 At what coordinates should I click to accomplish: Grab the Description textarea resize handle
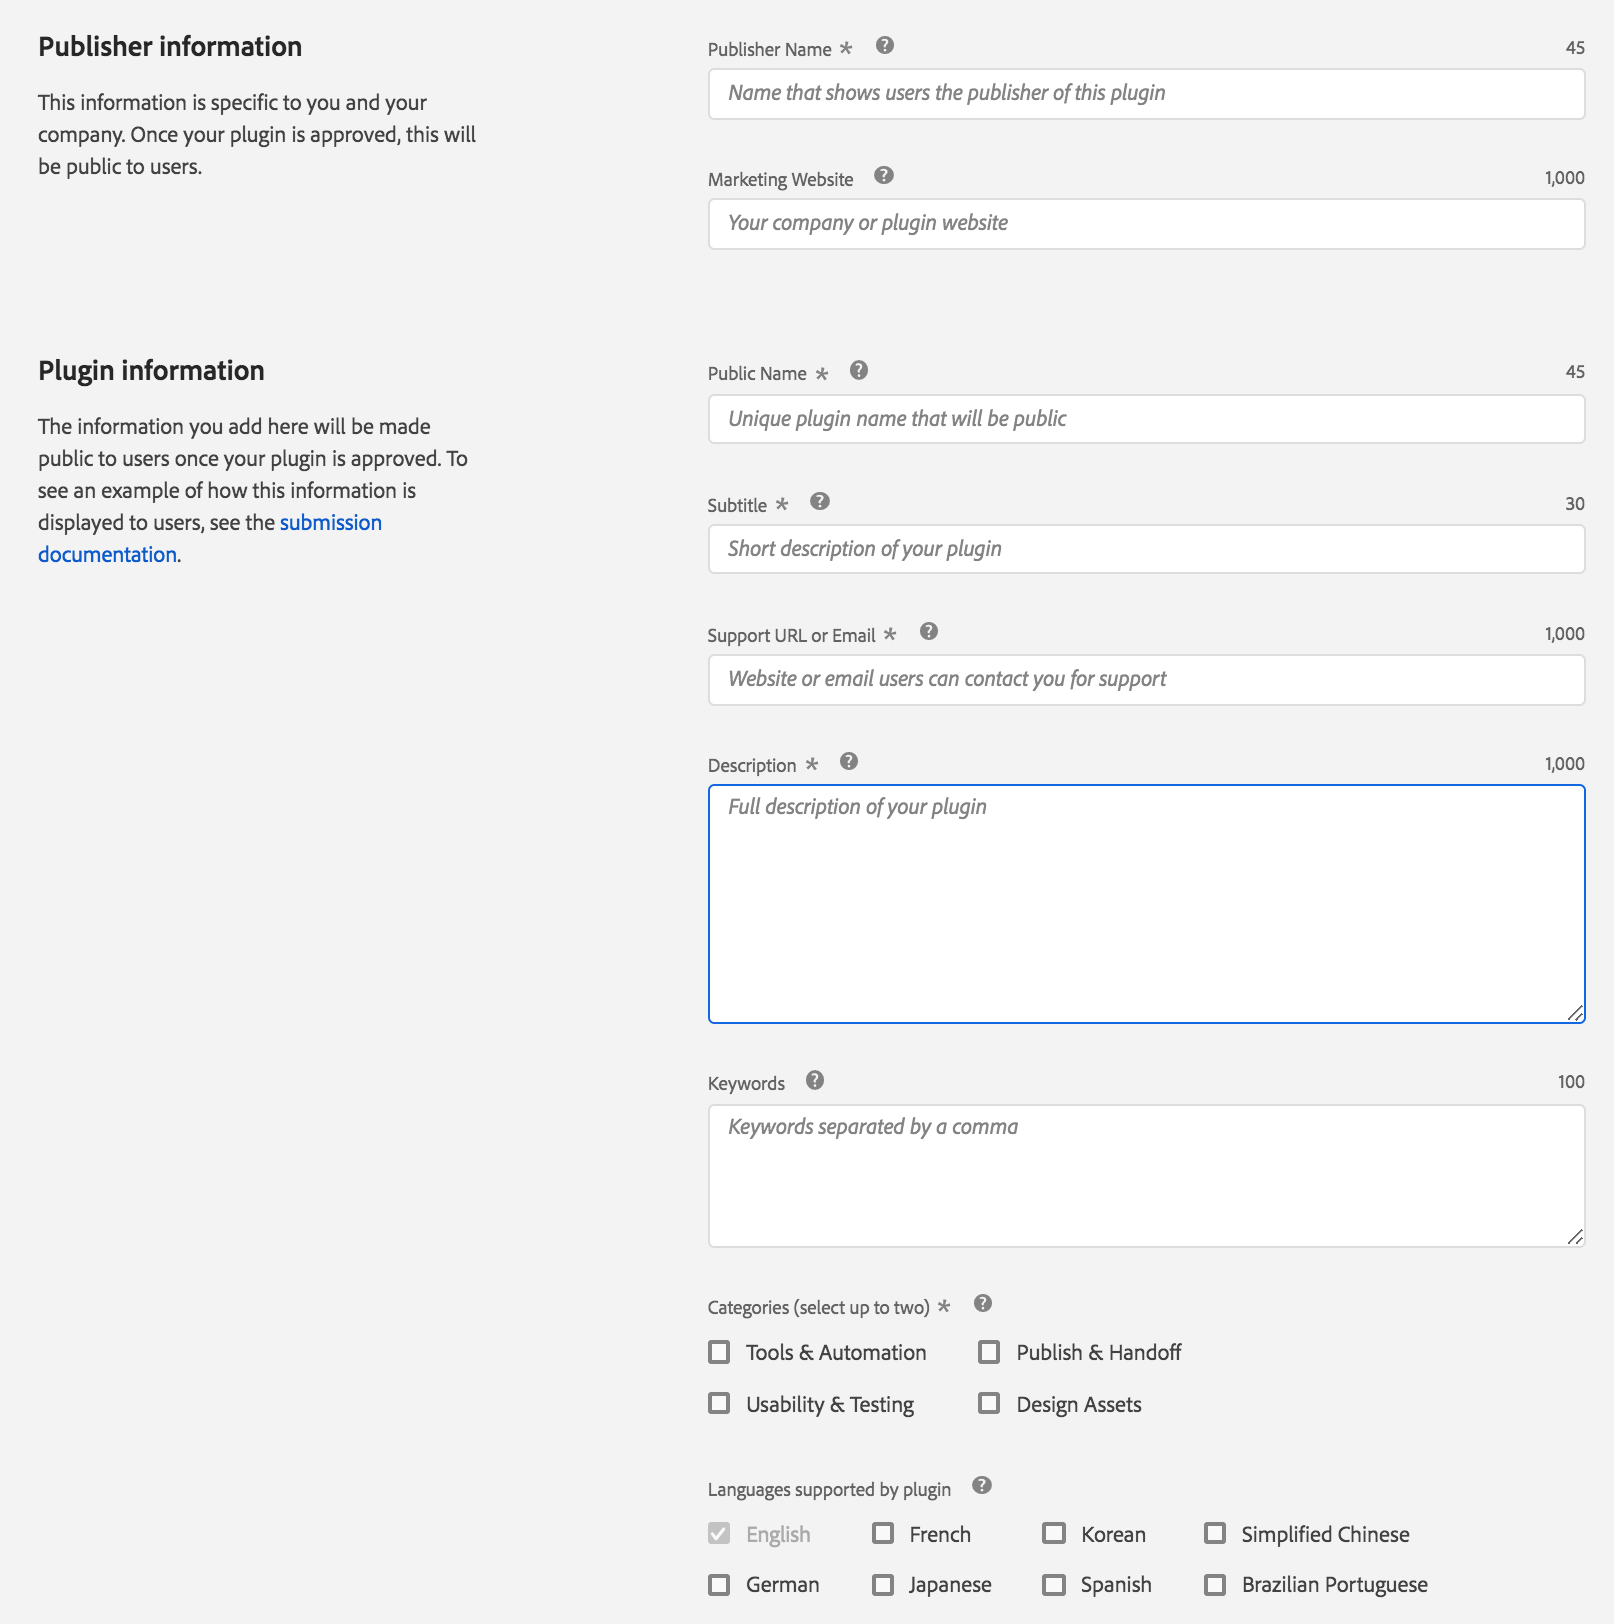click(1575, 1013)
